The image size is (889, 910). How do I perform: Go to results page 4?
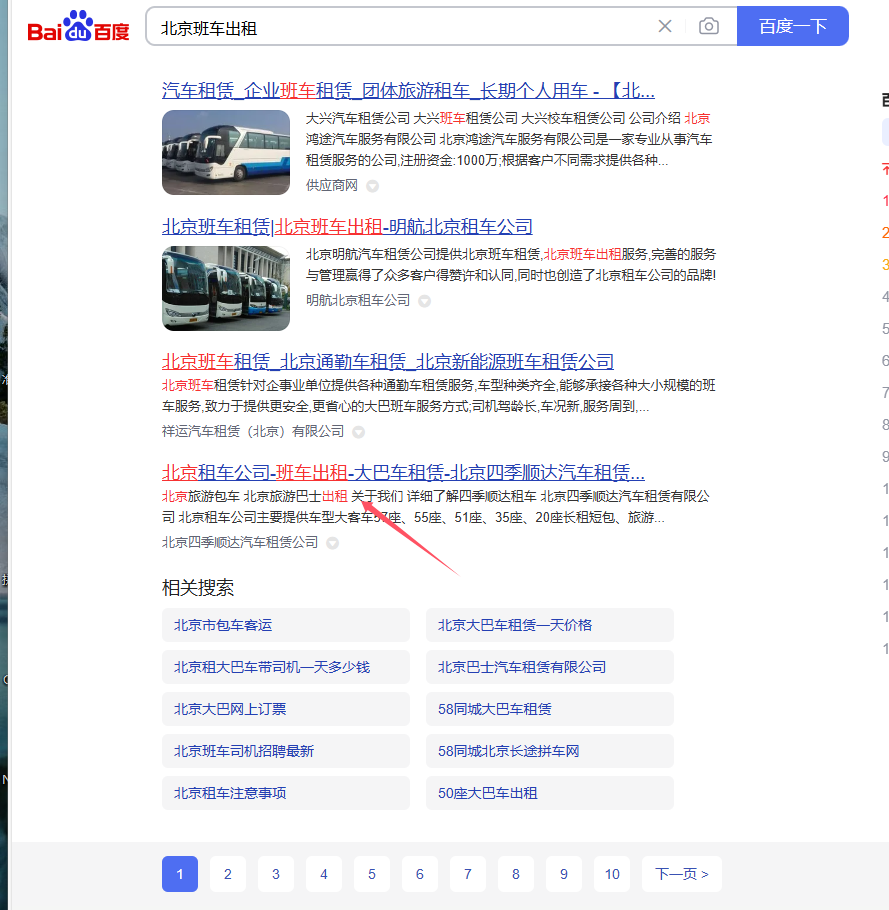(324, 874)
